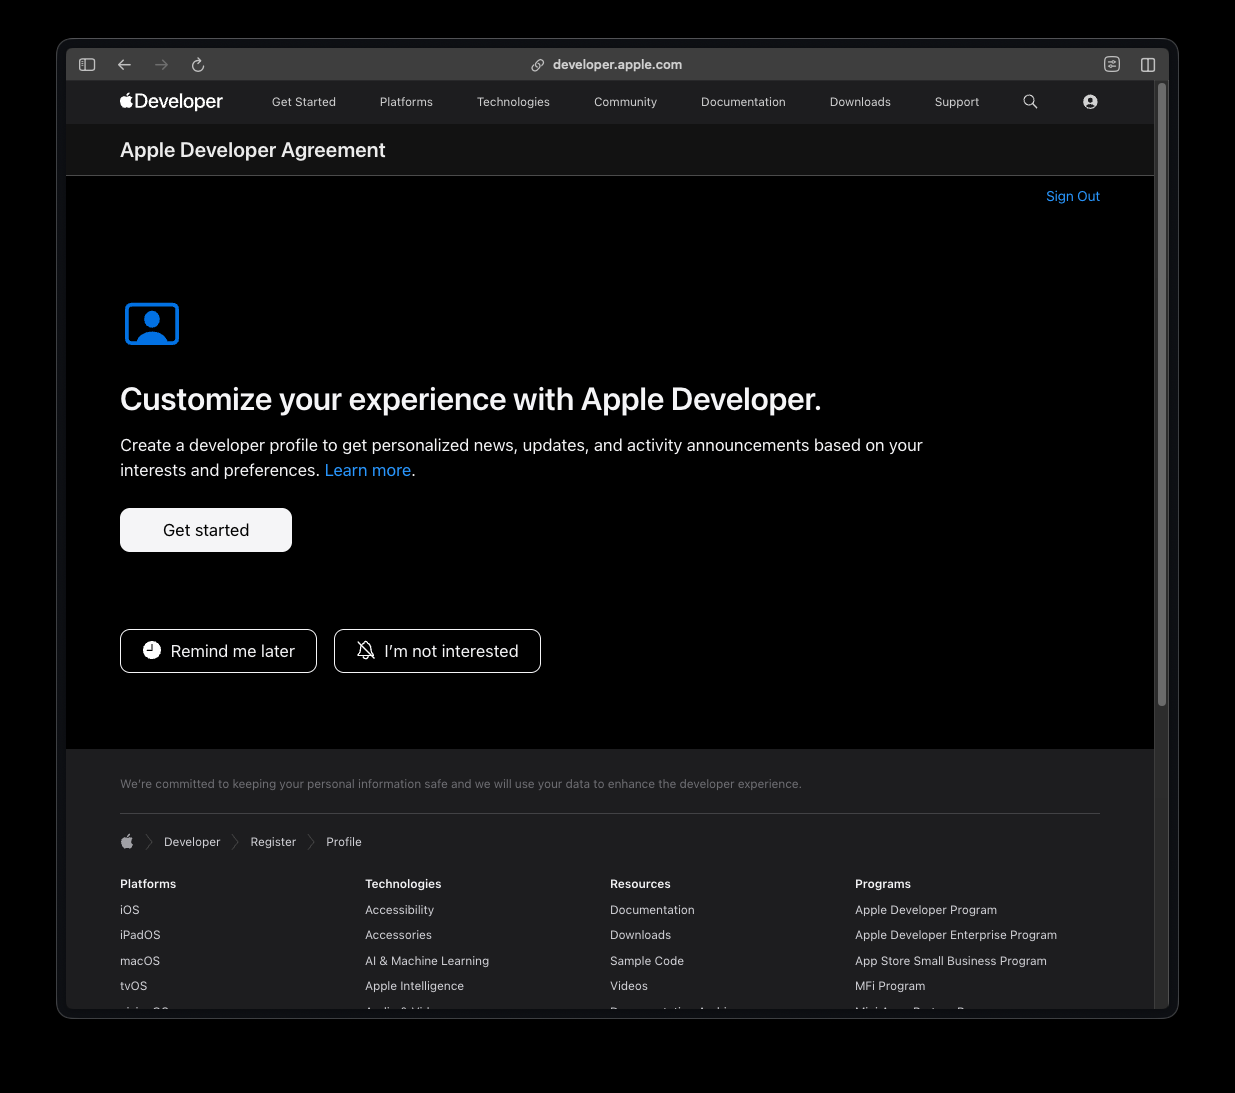1235x1093 pixels.
Task: Open the MFi Program link
Action: (890, 986)
